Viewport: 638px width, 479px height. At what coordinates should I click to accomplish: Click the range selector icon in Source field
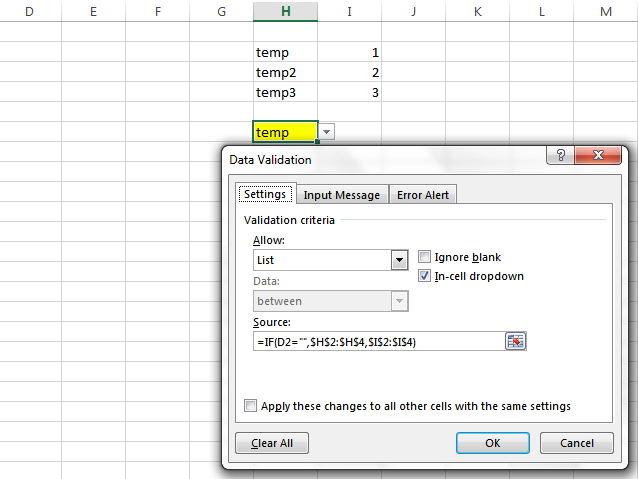515,341
